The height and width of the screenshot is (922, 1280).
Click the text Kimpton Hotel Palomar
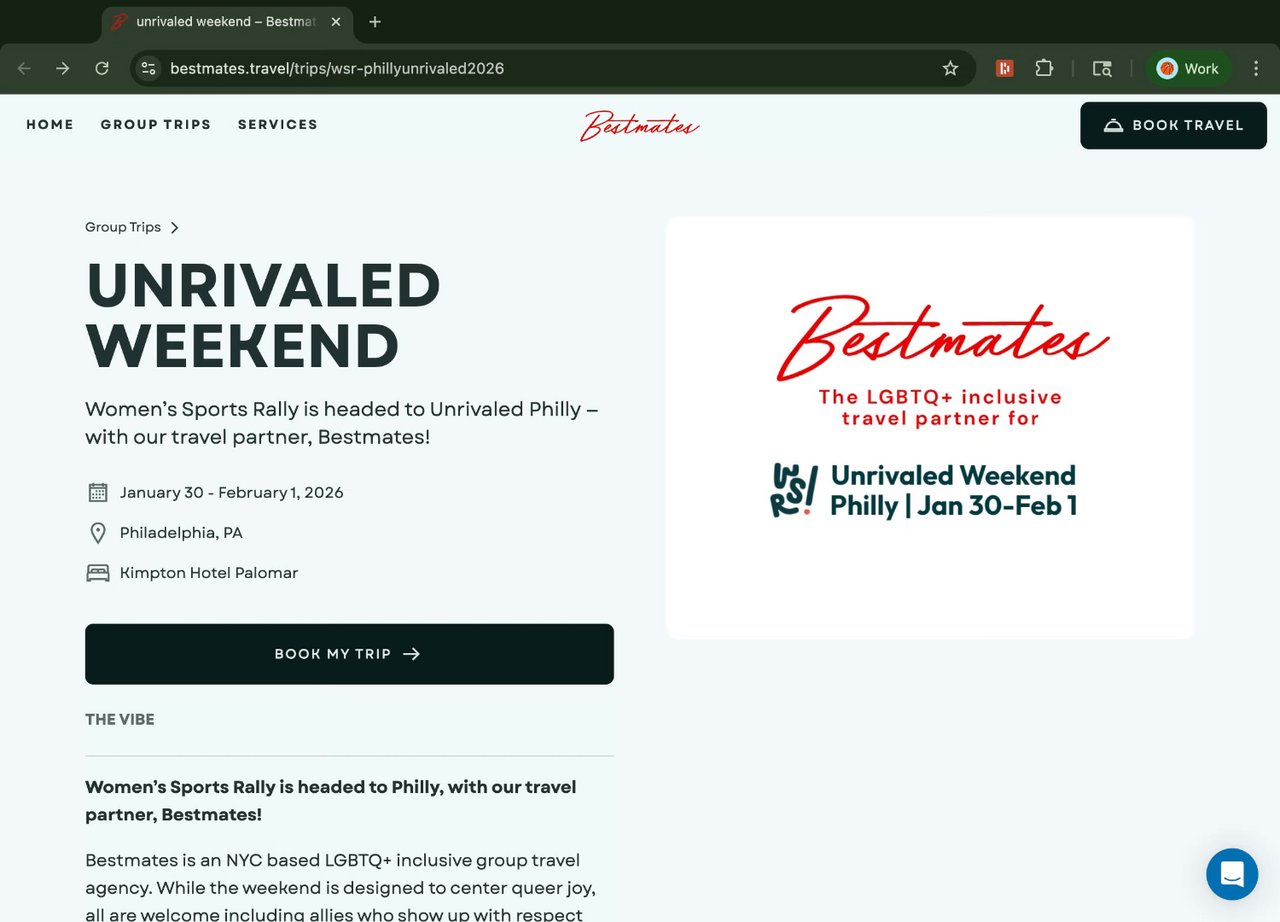209,573
